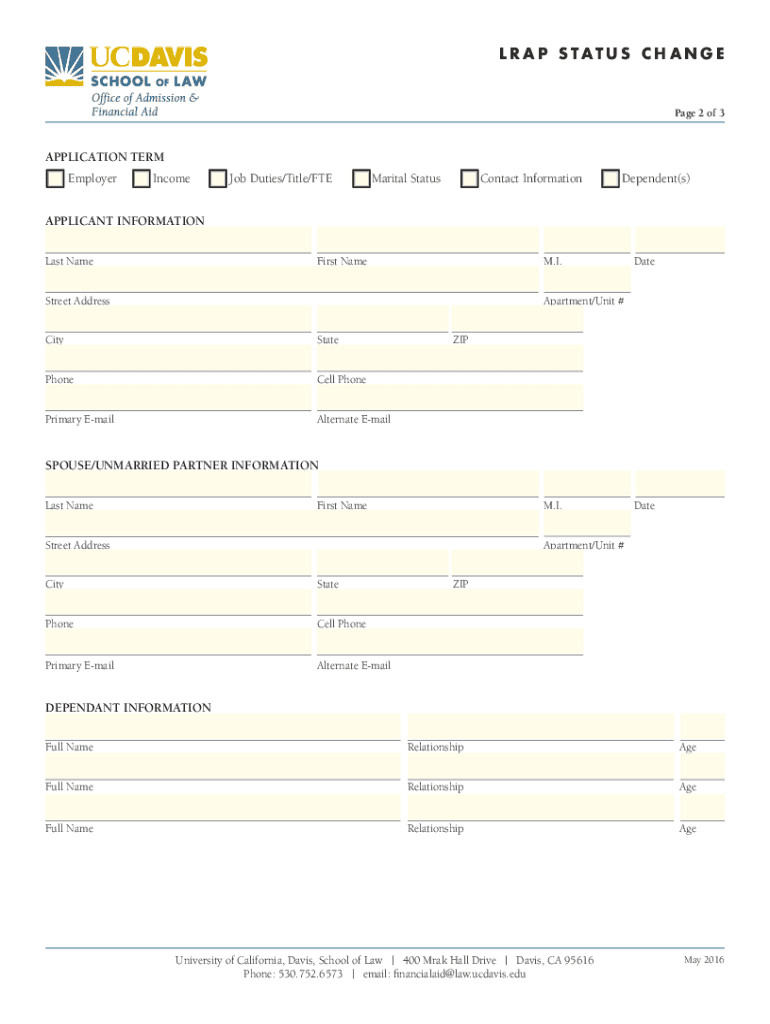Select spouse City input field

177,563
